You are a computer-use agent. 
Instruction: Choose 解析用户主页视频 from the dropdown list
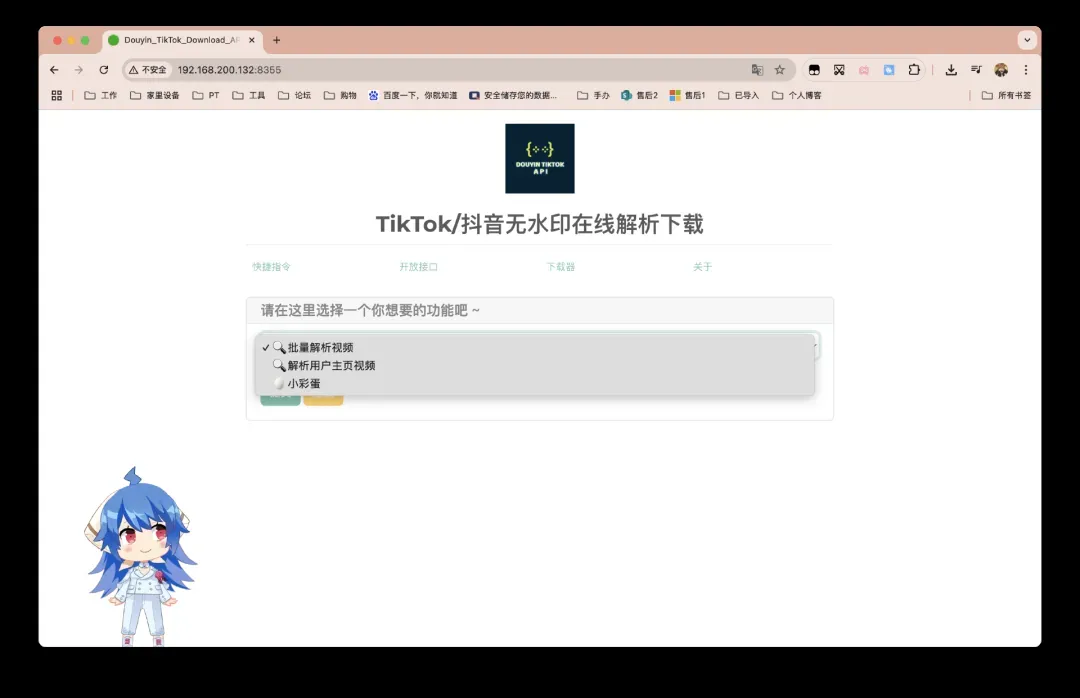331,366
